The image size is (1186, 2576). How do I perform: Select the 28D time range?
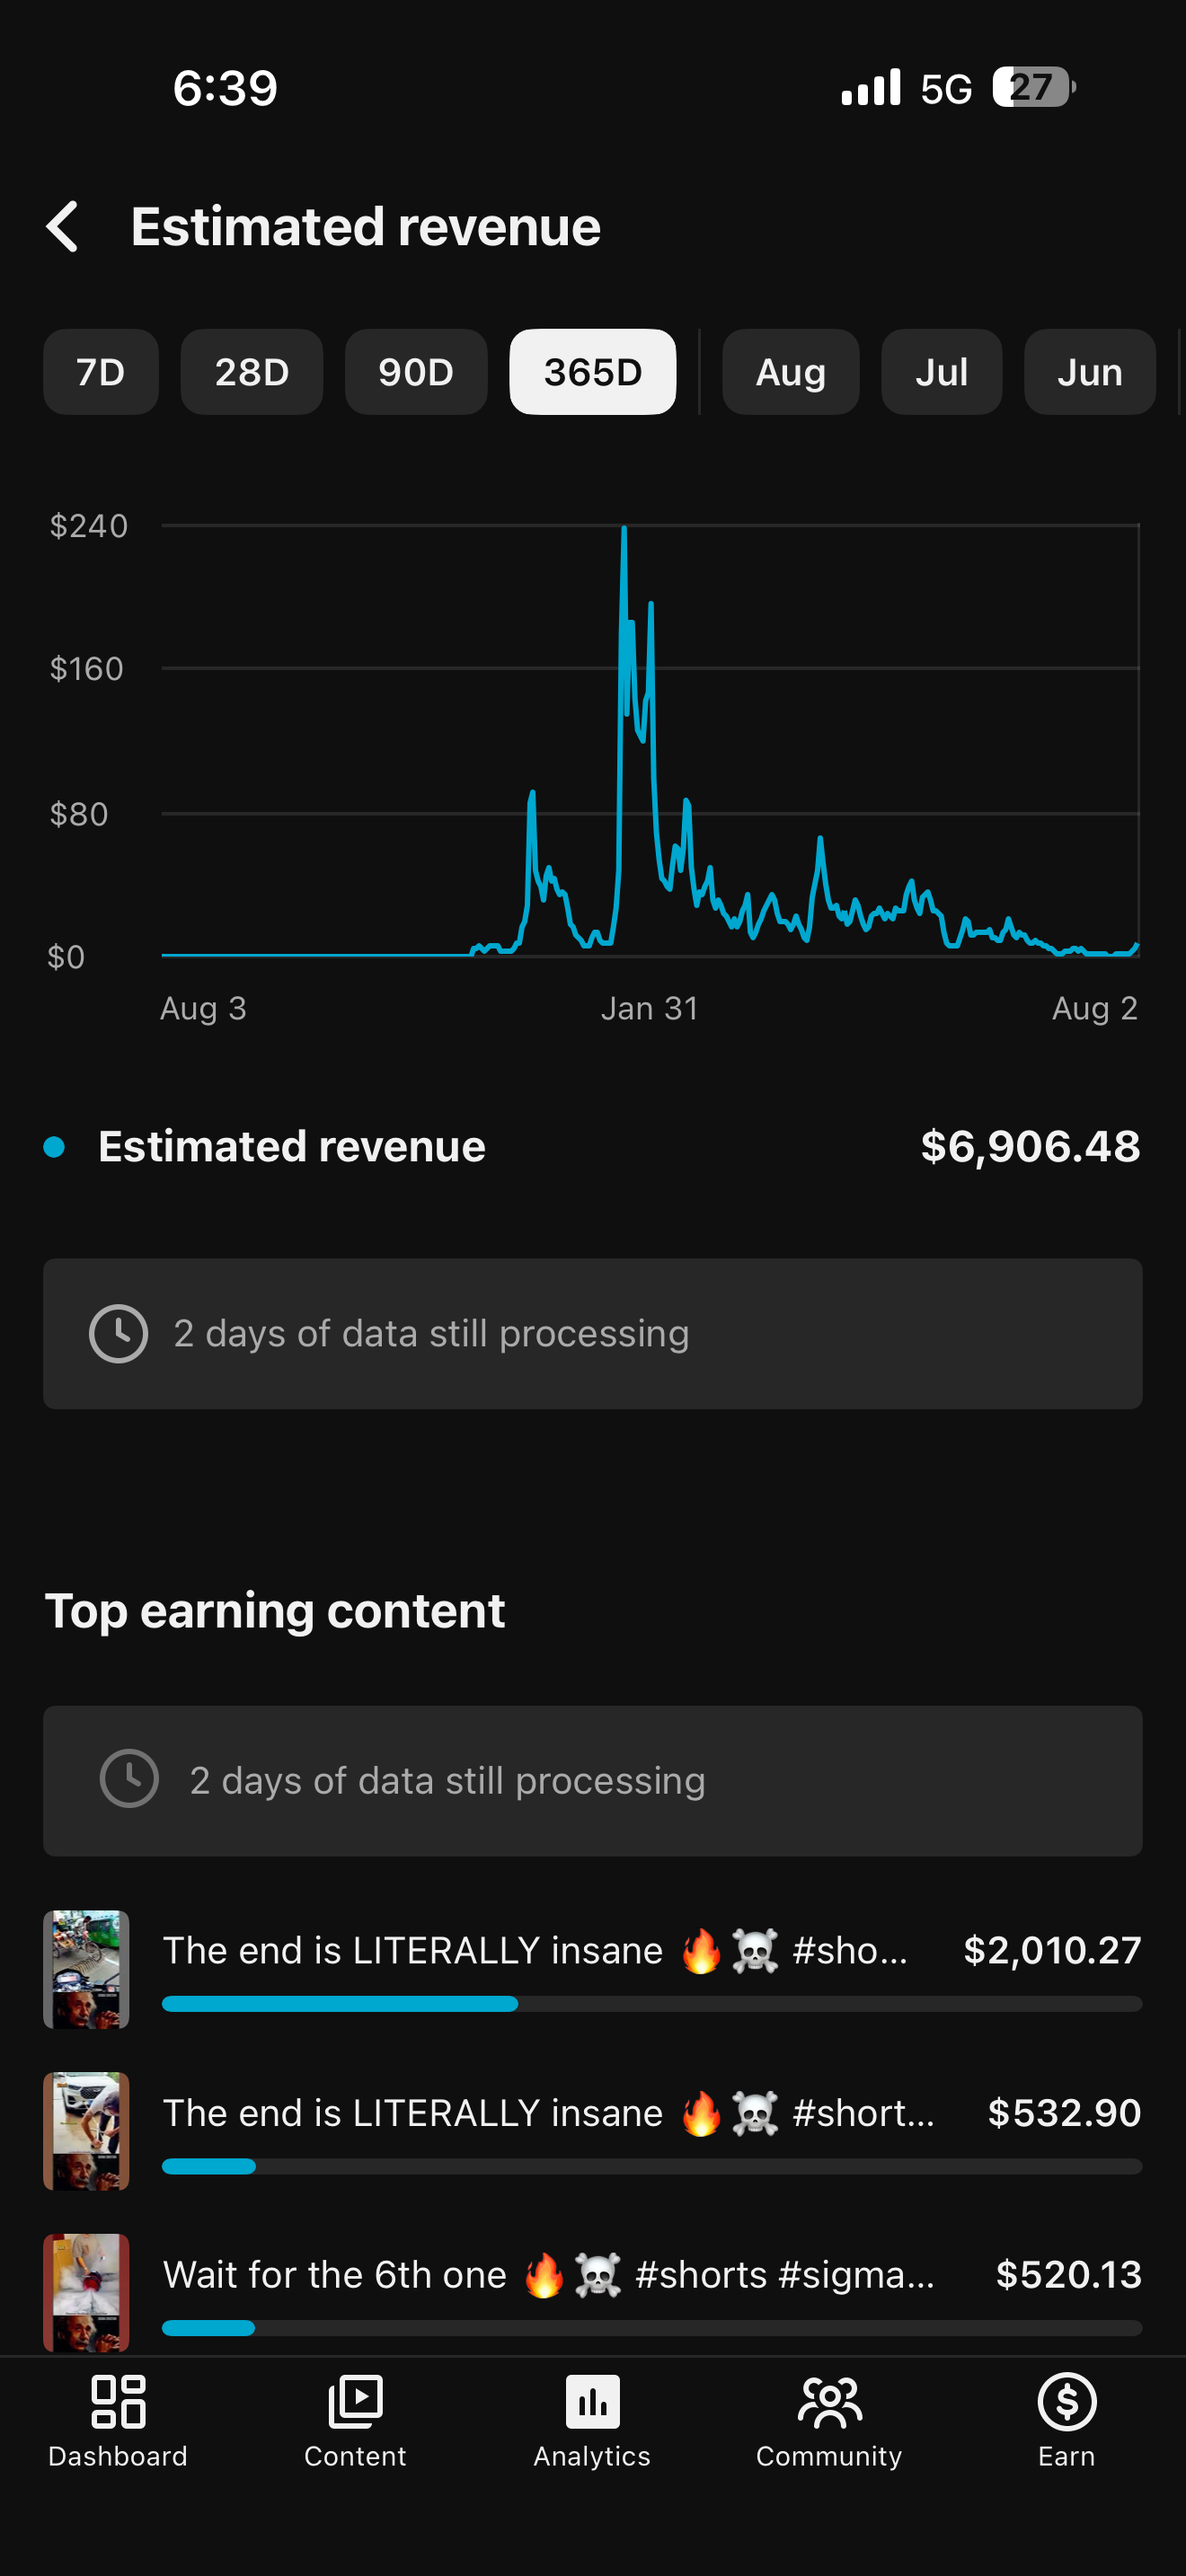coord(252,372)
